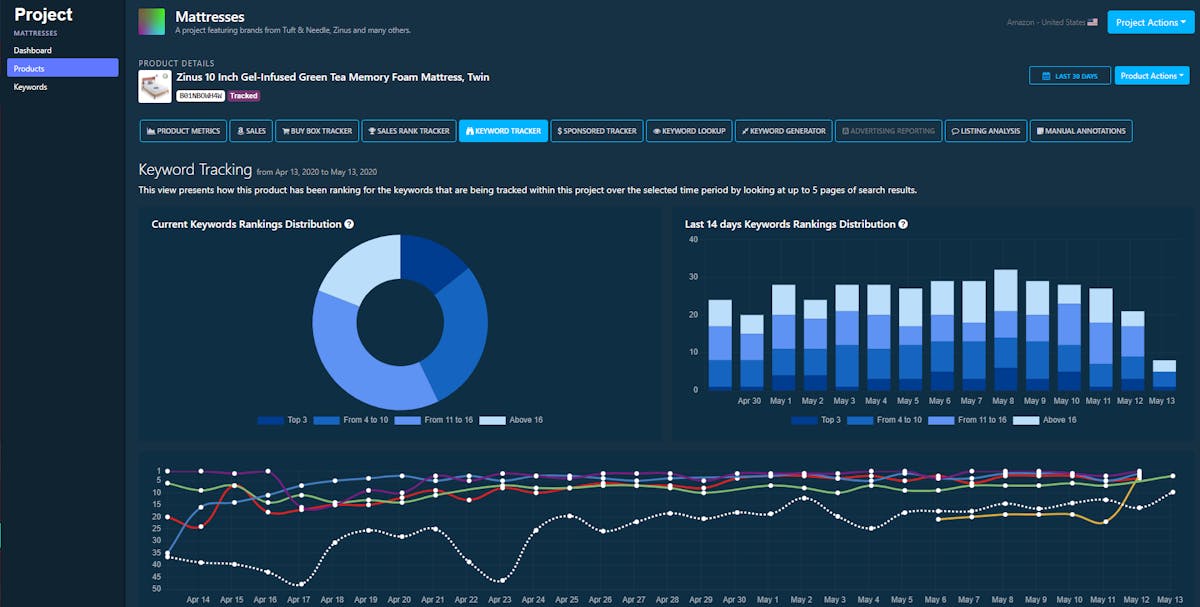The image size is (1200, 607).
Task: Click the B01NB0WH4W ASIN badge
Action: click(201, 96)
